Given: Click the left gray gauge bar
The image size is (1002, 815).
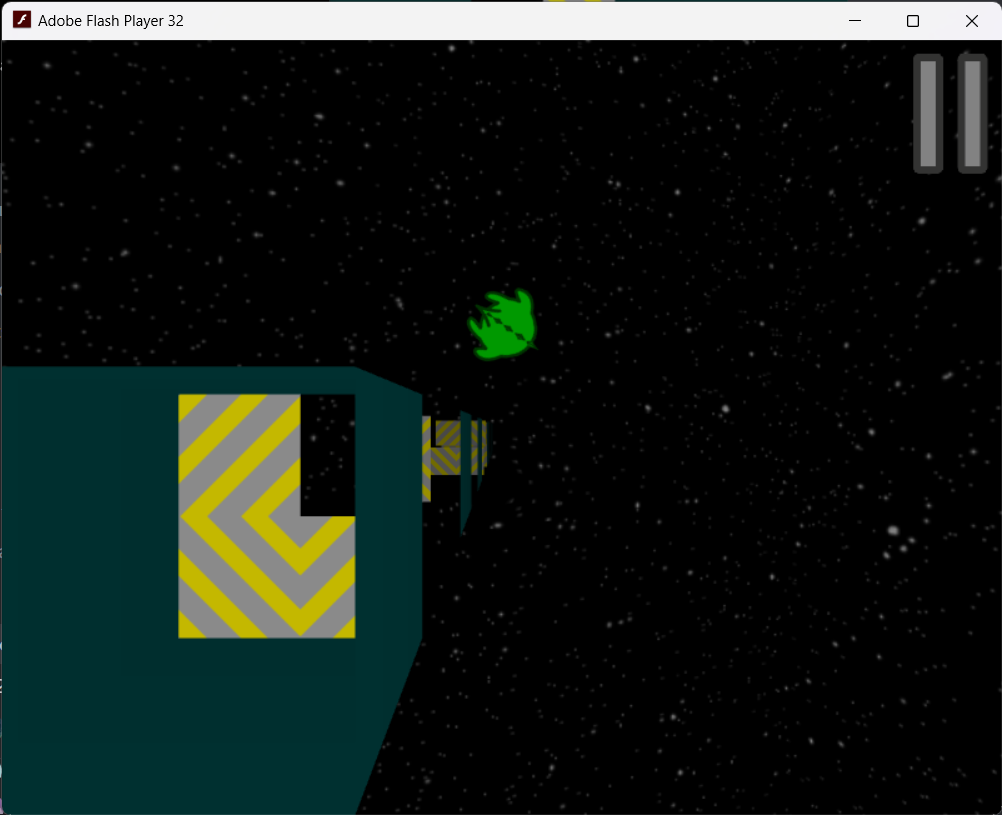Looking at the screenshot, I should pyautogui.click(x=928, y=114).
